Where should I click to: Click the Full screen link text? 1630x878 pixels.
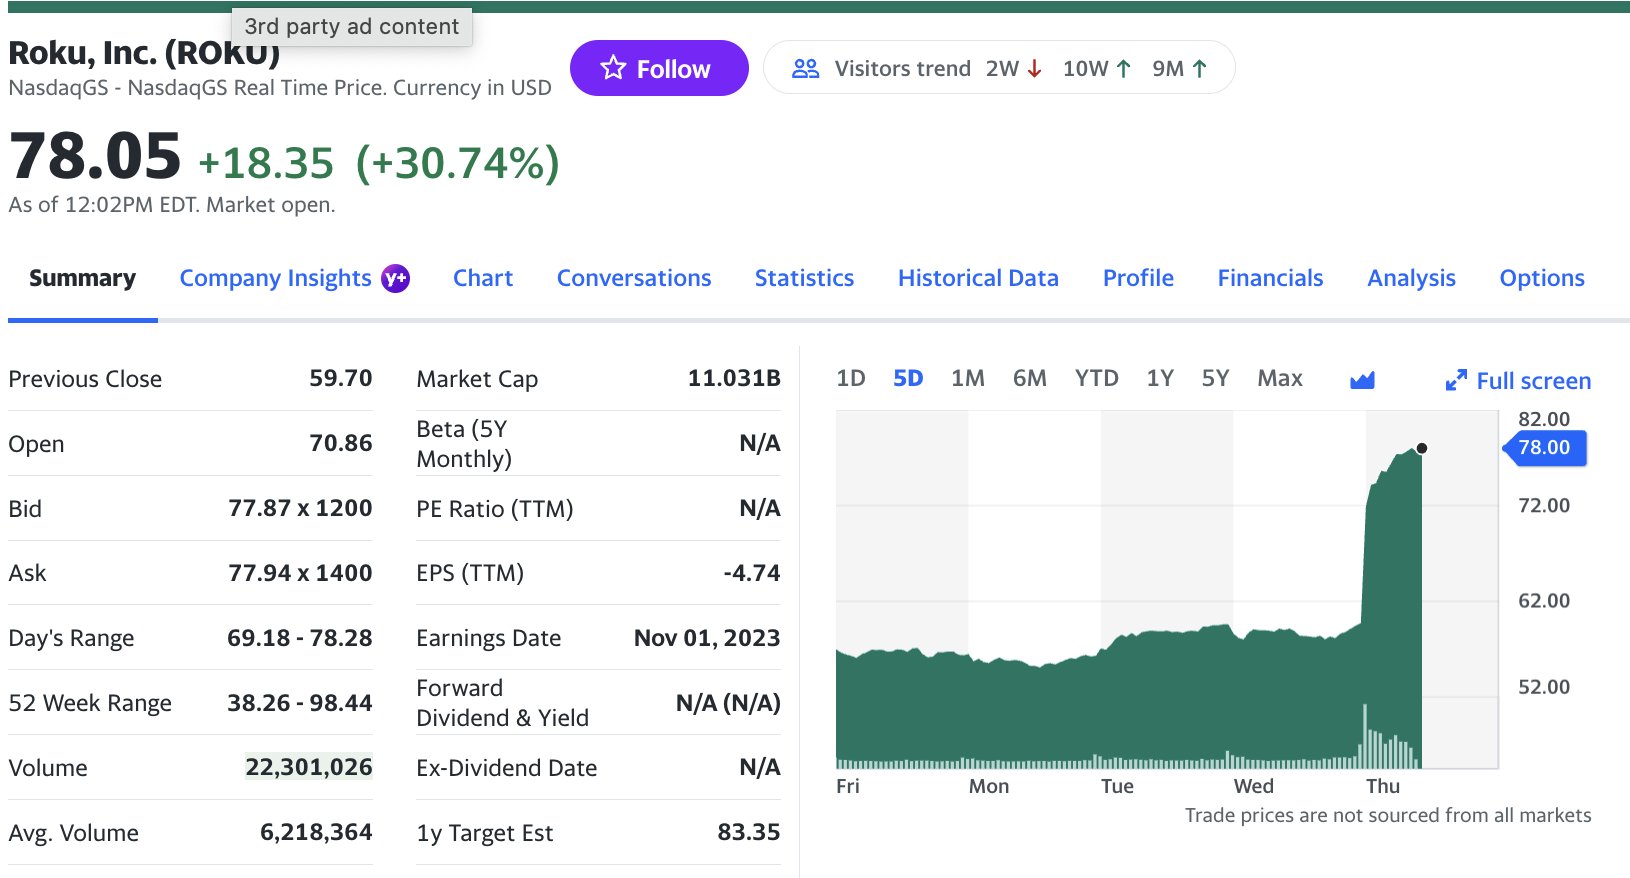(x=1534, y=381)
